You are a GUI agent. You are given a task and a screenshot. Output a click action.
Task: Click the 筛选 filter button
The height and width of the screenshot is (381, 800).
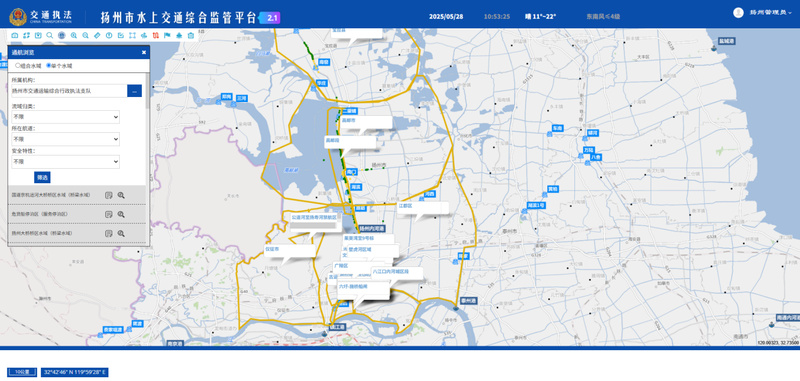(x=42, y=177)
